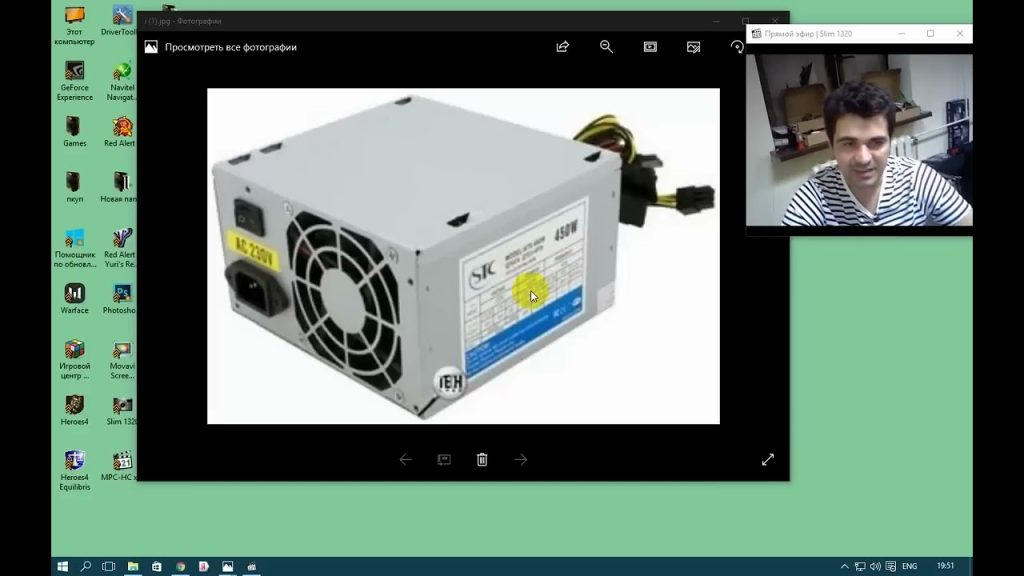Select the GeForce Experience desktop shortcut
This screenshot has width=1024, height=576.
tap(75, 80)
